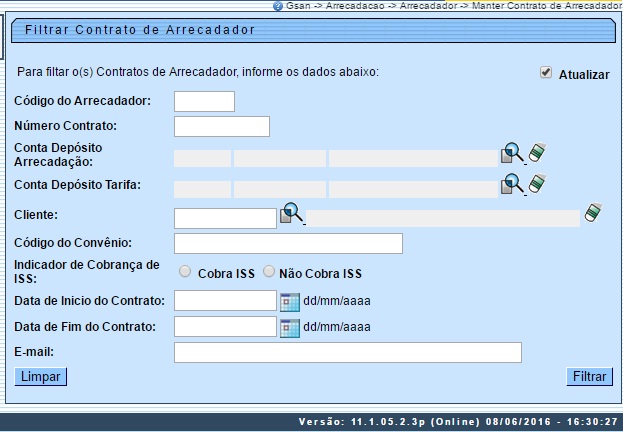
Task: Click the first grey Conta Depósito Arrecadação box
Action: (x=202, y=159)
